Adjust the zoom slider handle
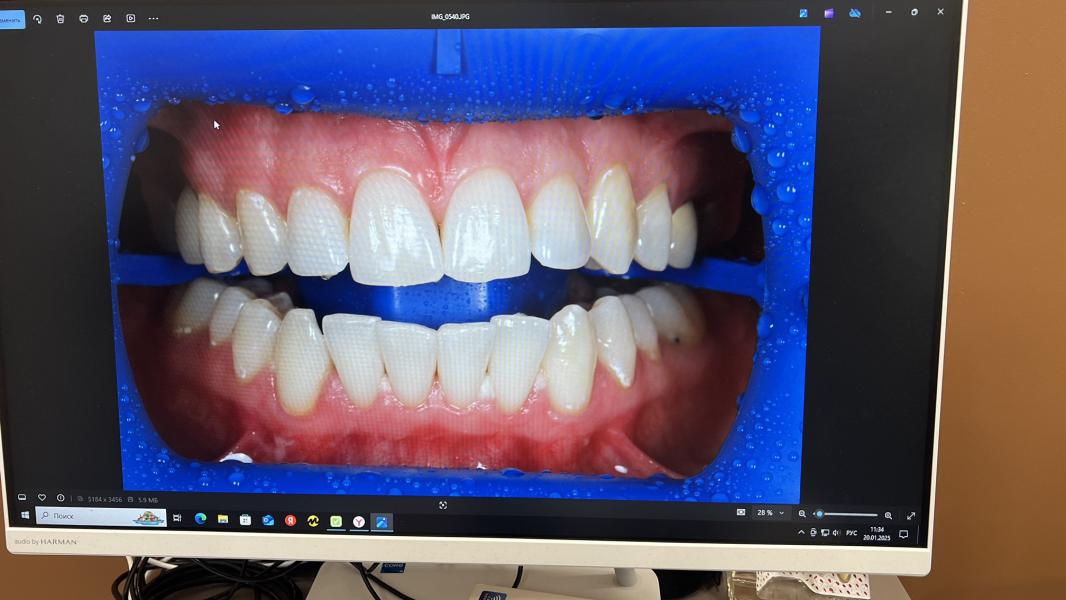This screenshot has height=600, width=1066. [x=820, y=514]
